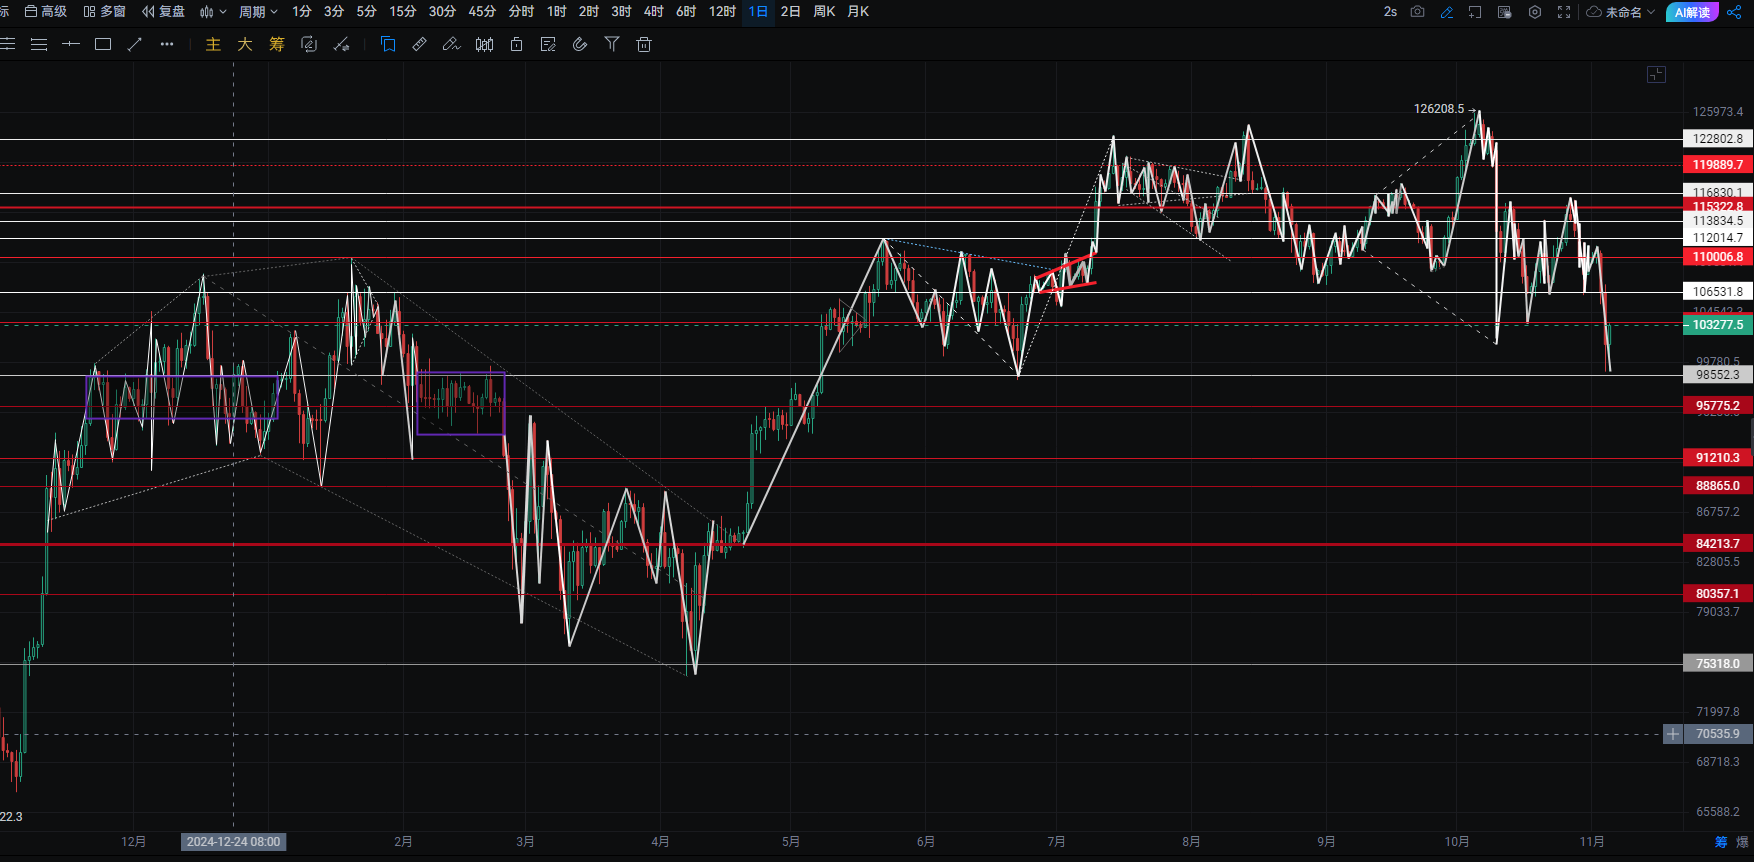Switch to the 周K weekly timeframe

pos(824,12)
